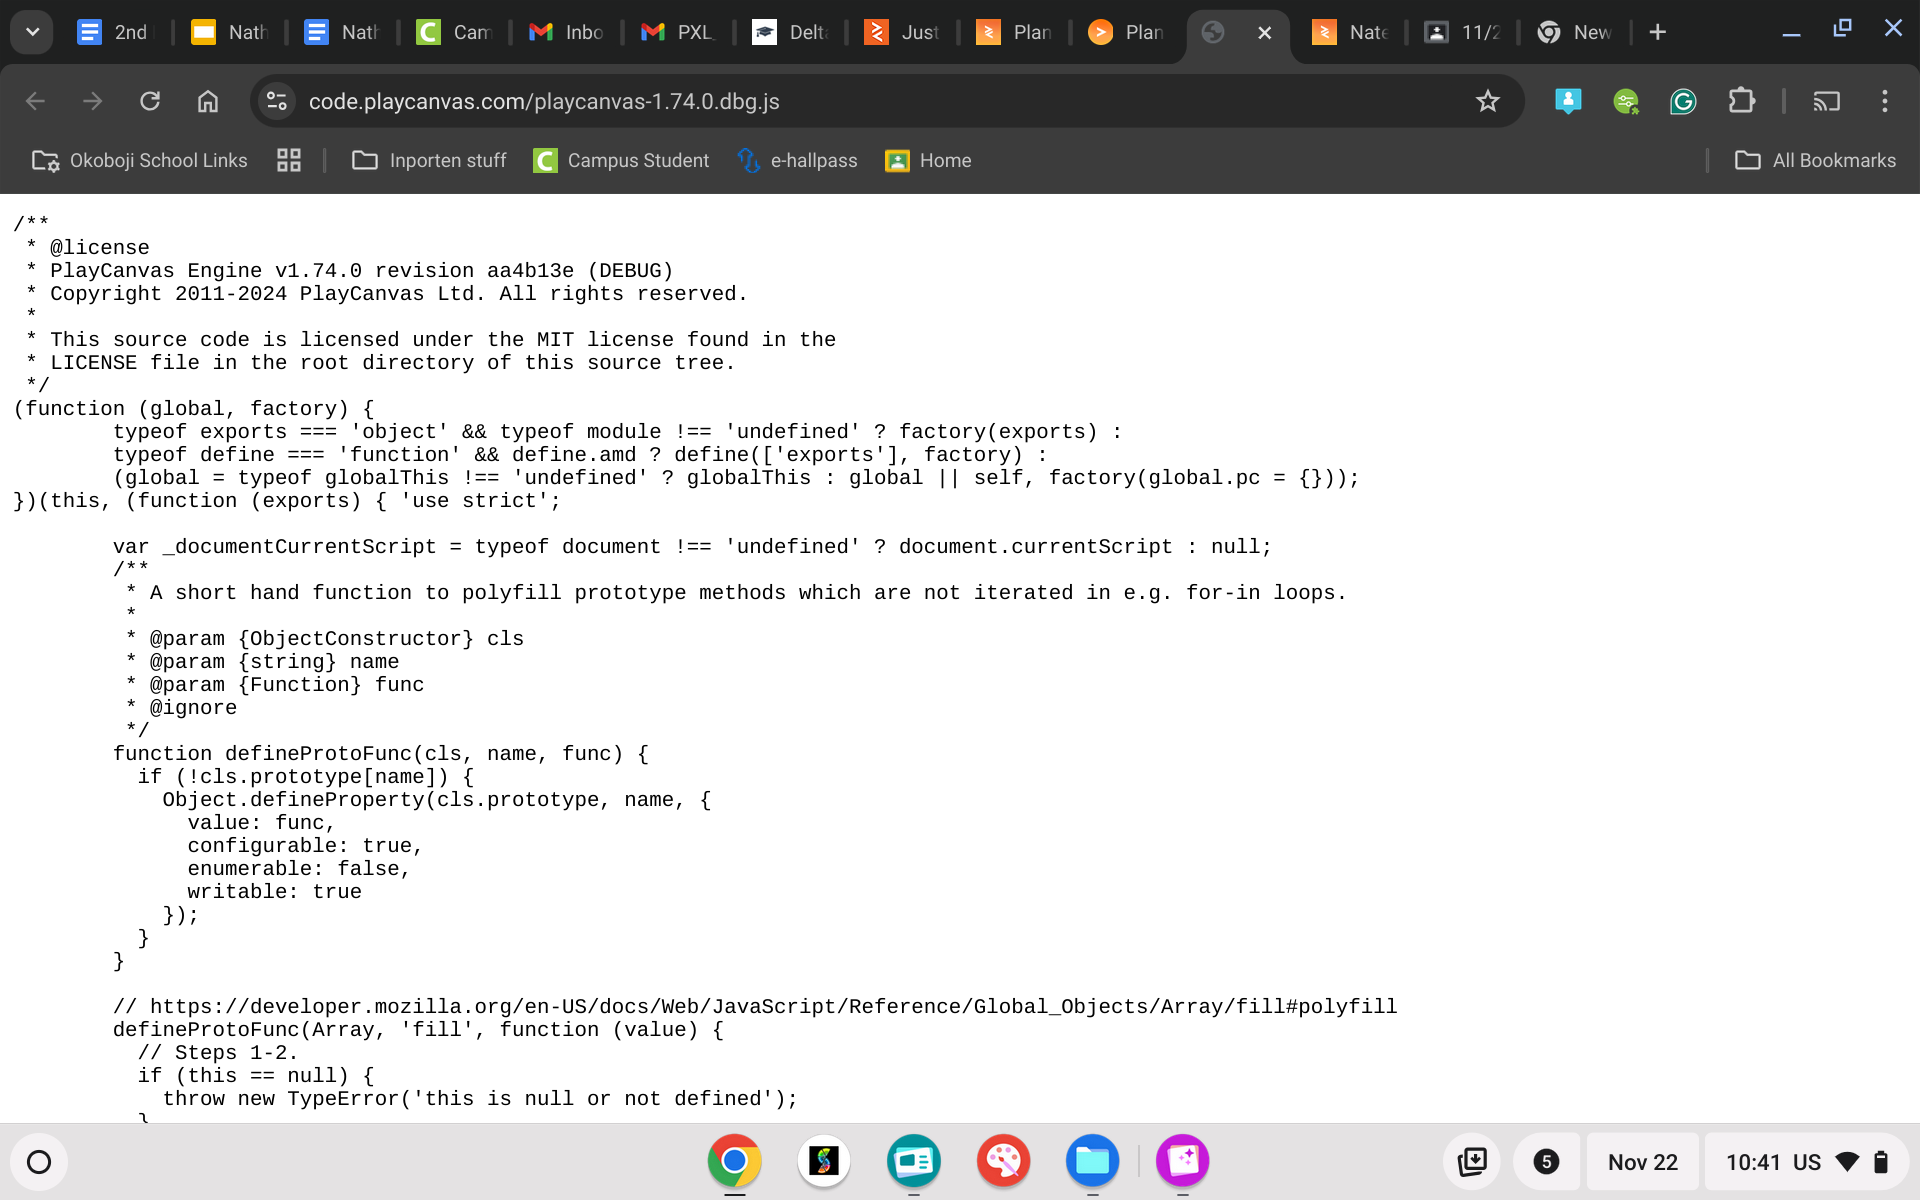Open the Extensions puzzle menu
Image resolution: width=1920 pixels, height=1200 pixels.
click(1741, 101)
